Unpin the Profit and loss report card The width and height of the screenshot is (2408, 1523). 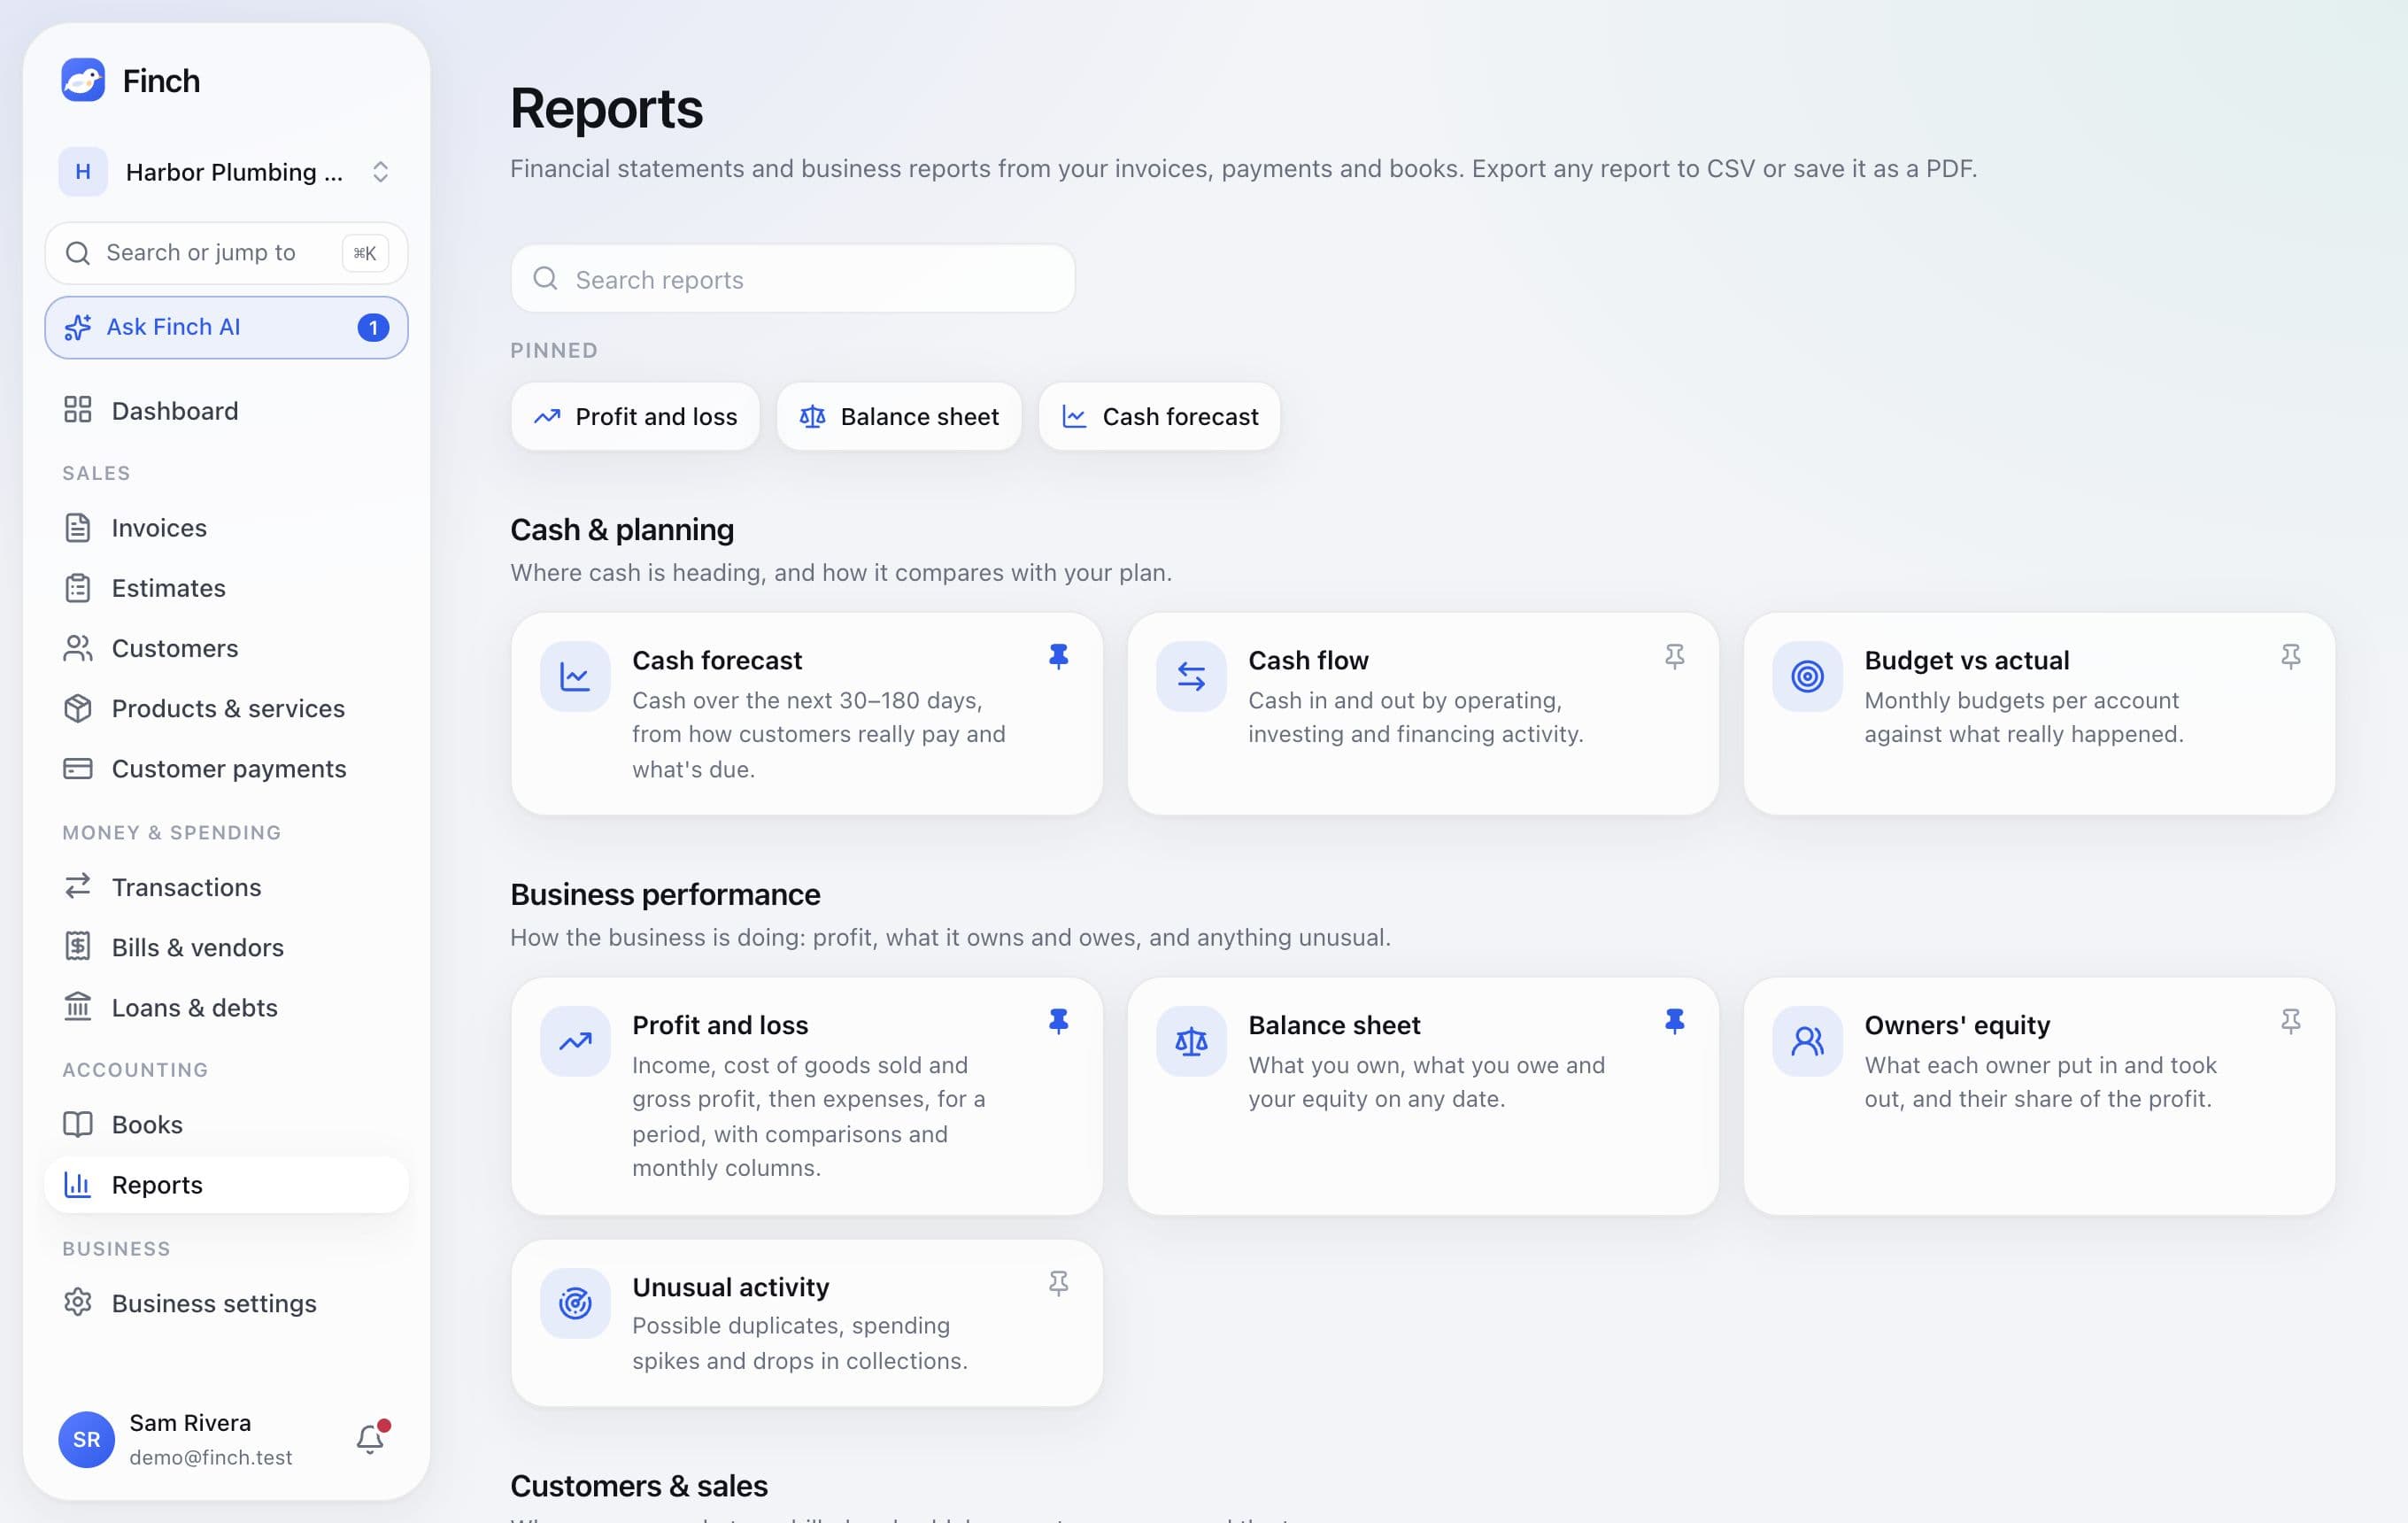(x=1058, y=1022)
